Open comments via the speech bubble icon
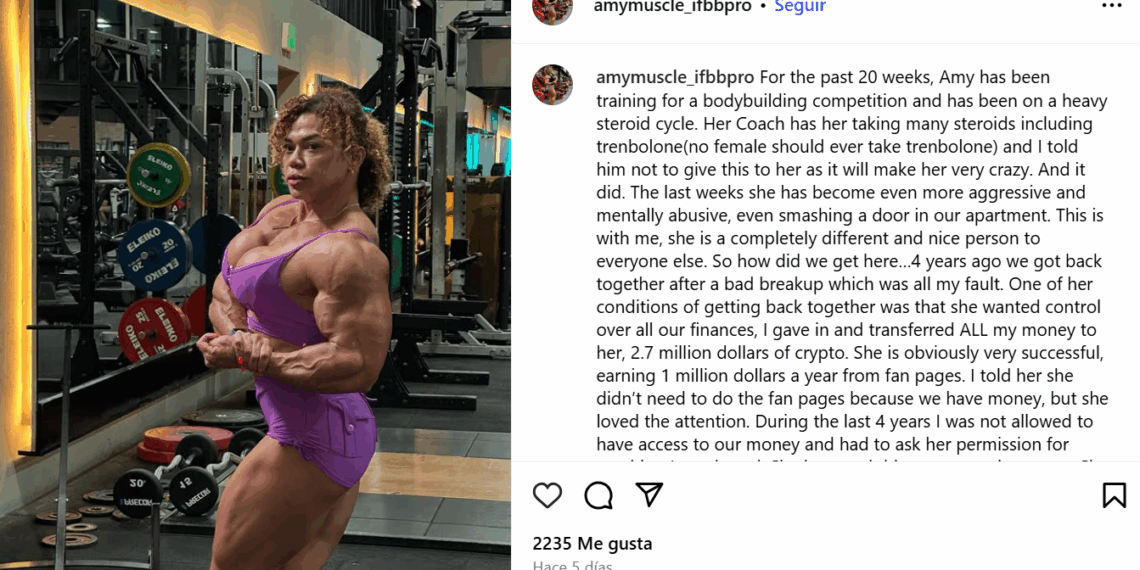The width and height of the screenshot is (1140, 570). point(598,495)
